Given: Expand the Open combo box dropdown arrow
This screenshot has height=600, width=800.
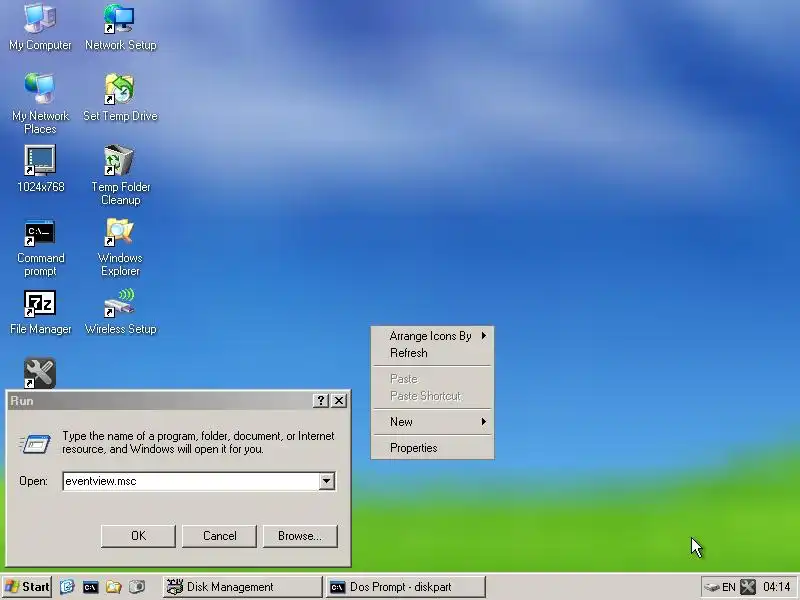Looking at the screenshot, I should pyautogui.click(x=327, y=481).
